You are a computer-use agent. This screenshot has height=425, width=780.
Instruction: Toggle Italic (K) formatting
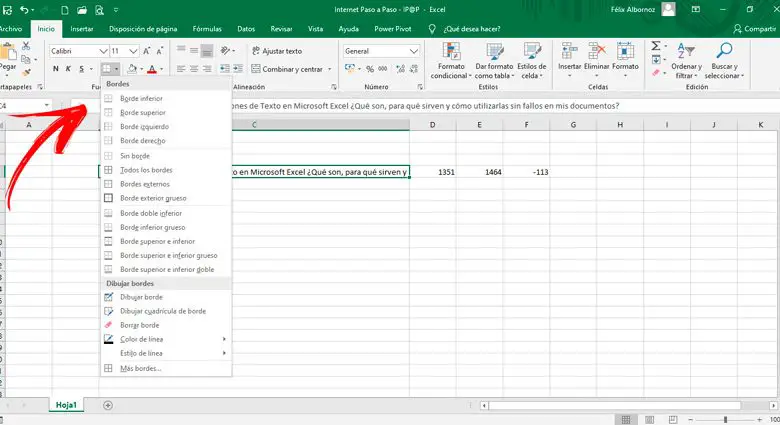(68, 69)
